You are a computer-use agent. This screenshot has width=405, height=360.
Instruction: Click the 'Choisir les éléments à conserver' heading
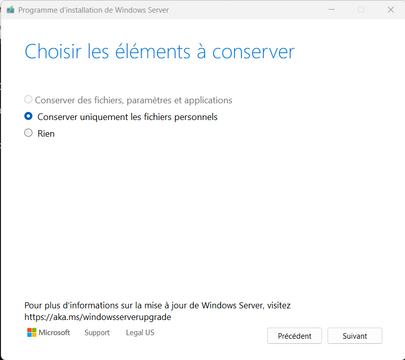tap(159, 52)
